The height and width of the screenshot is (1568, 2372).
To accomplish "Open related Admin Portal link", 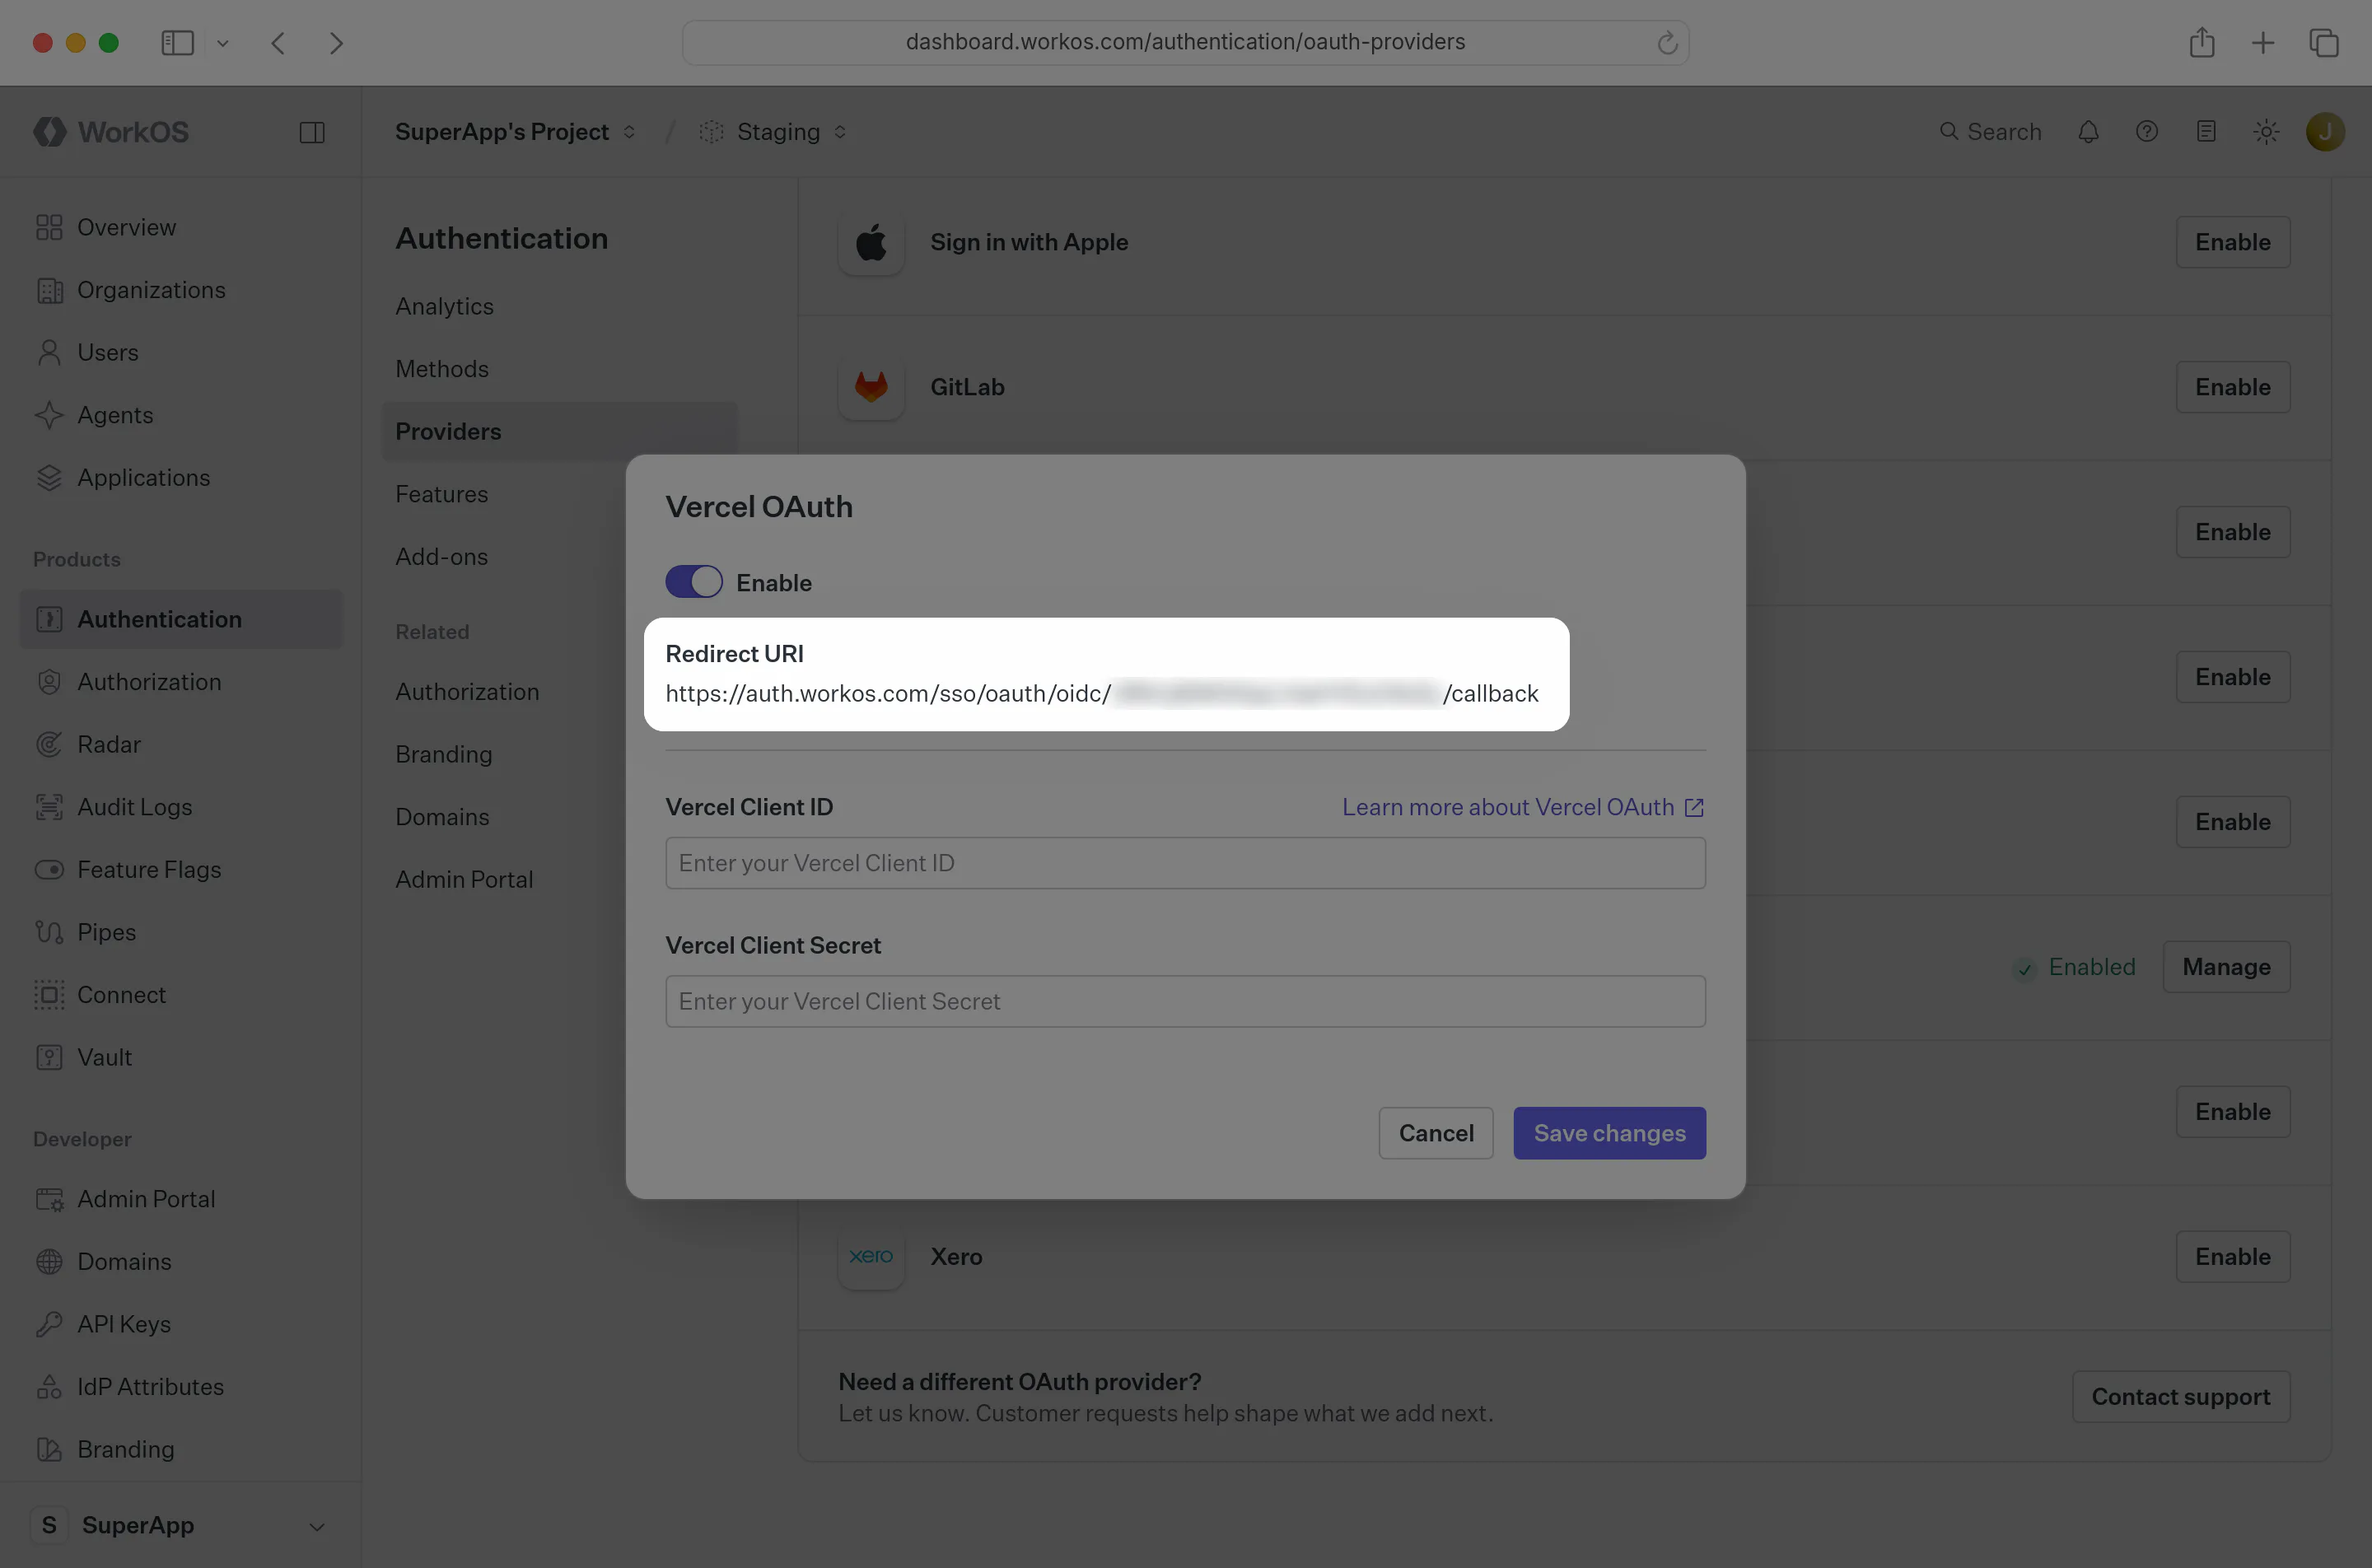I will pyautogui.click(x=464, y=879).
